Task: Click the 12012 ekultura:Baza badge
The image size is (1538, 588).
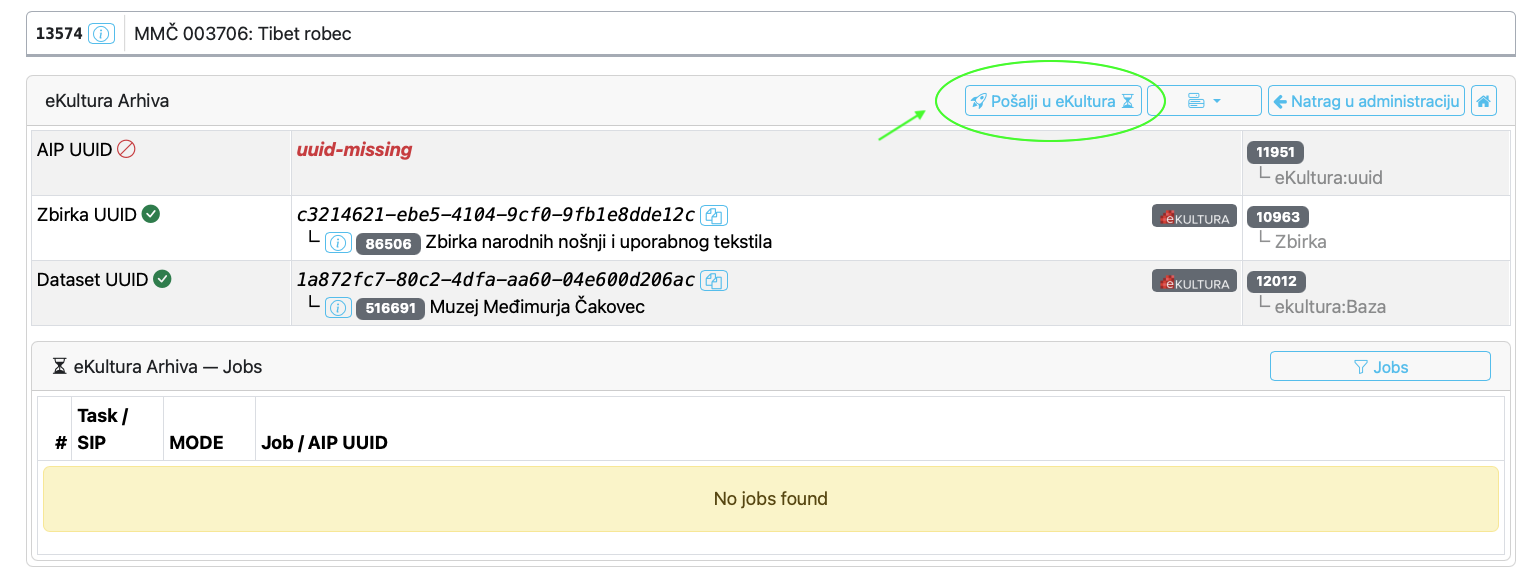Action: click(1277, 282)
